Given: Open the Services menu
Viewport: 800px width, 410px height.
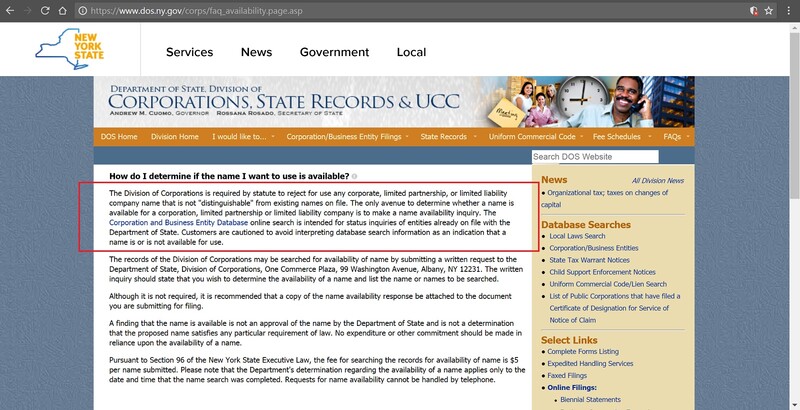Looking at the screenshot, I should [x=189, y=52].
